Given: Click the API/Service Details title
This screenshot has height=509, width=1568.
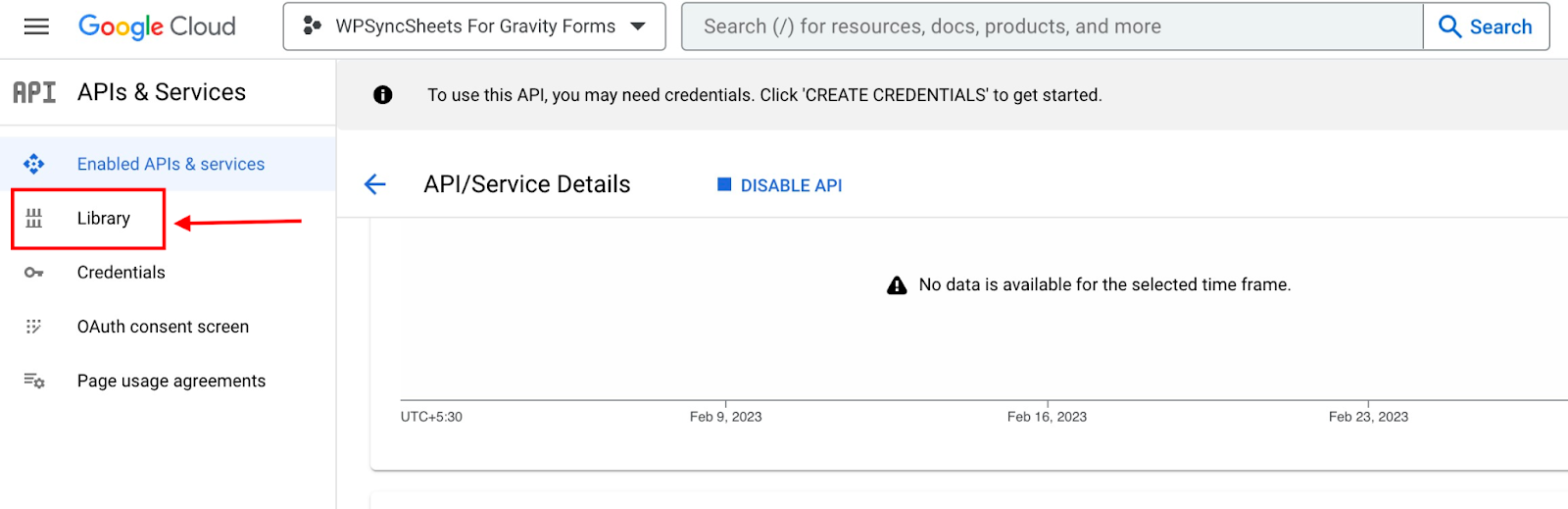Looking at the screenshot, I should [527, 184].
